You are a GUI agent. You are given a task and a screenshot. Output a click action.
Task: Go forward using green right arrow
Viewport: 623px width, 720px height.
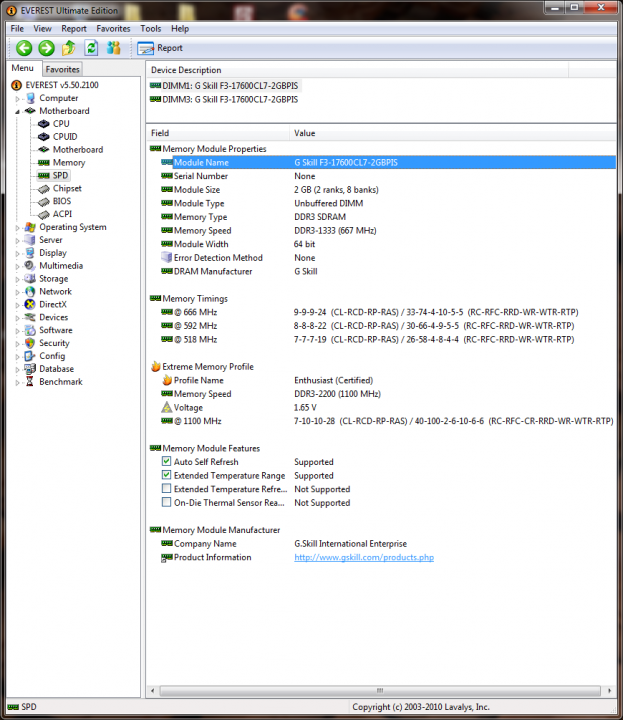pos(46,48)
